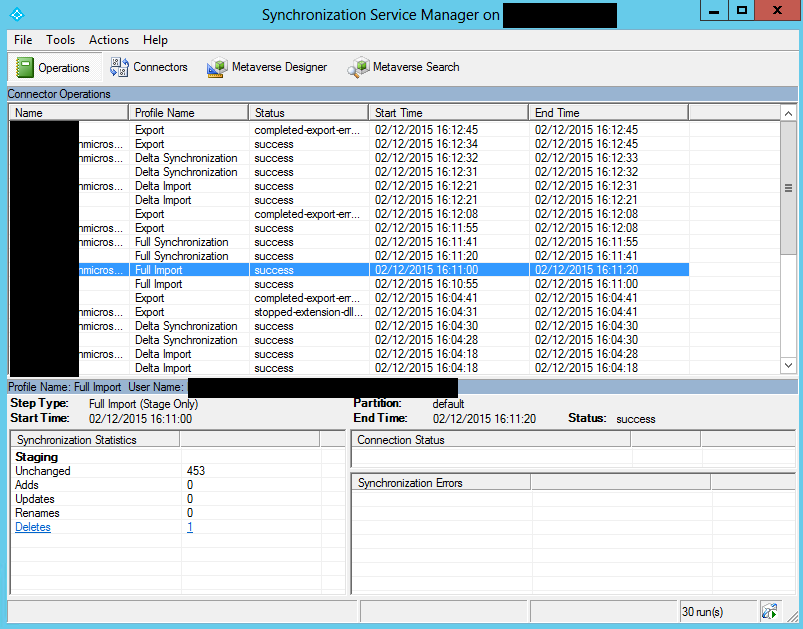Click the operations list scroll up arrow
Image resolution: width=803 pixels, height=629 pixels.
(x=789, y=113)
